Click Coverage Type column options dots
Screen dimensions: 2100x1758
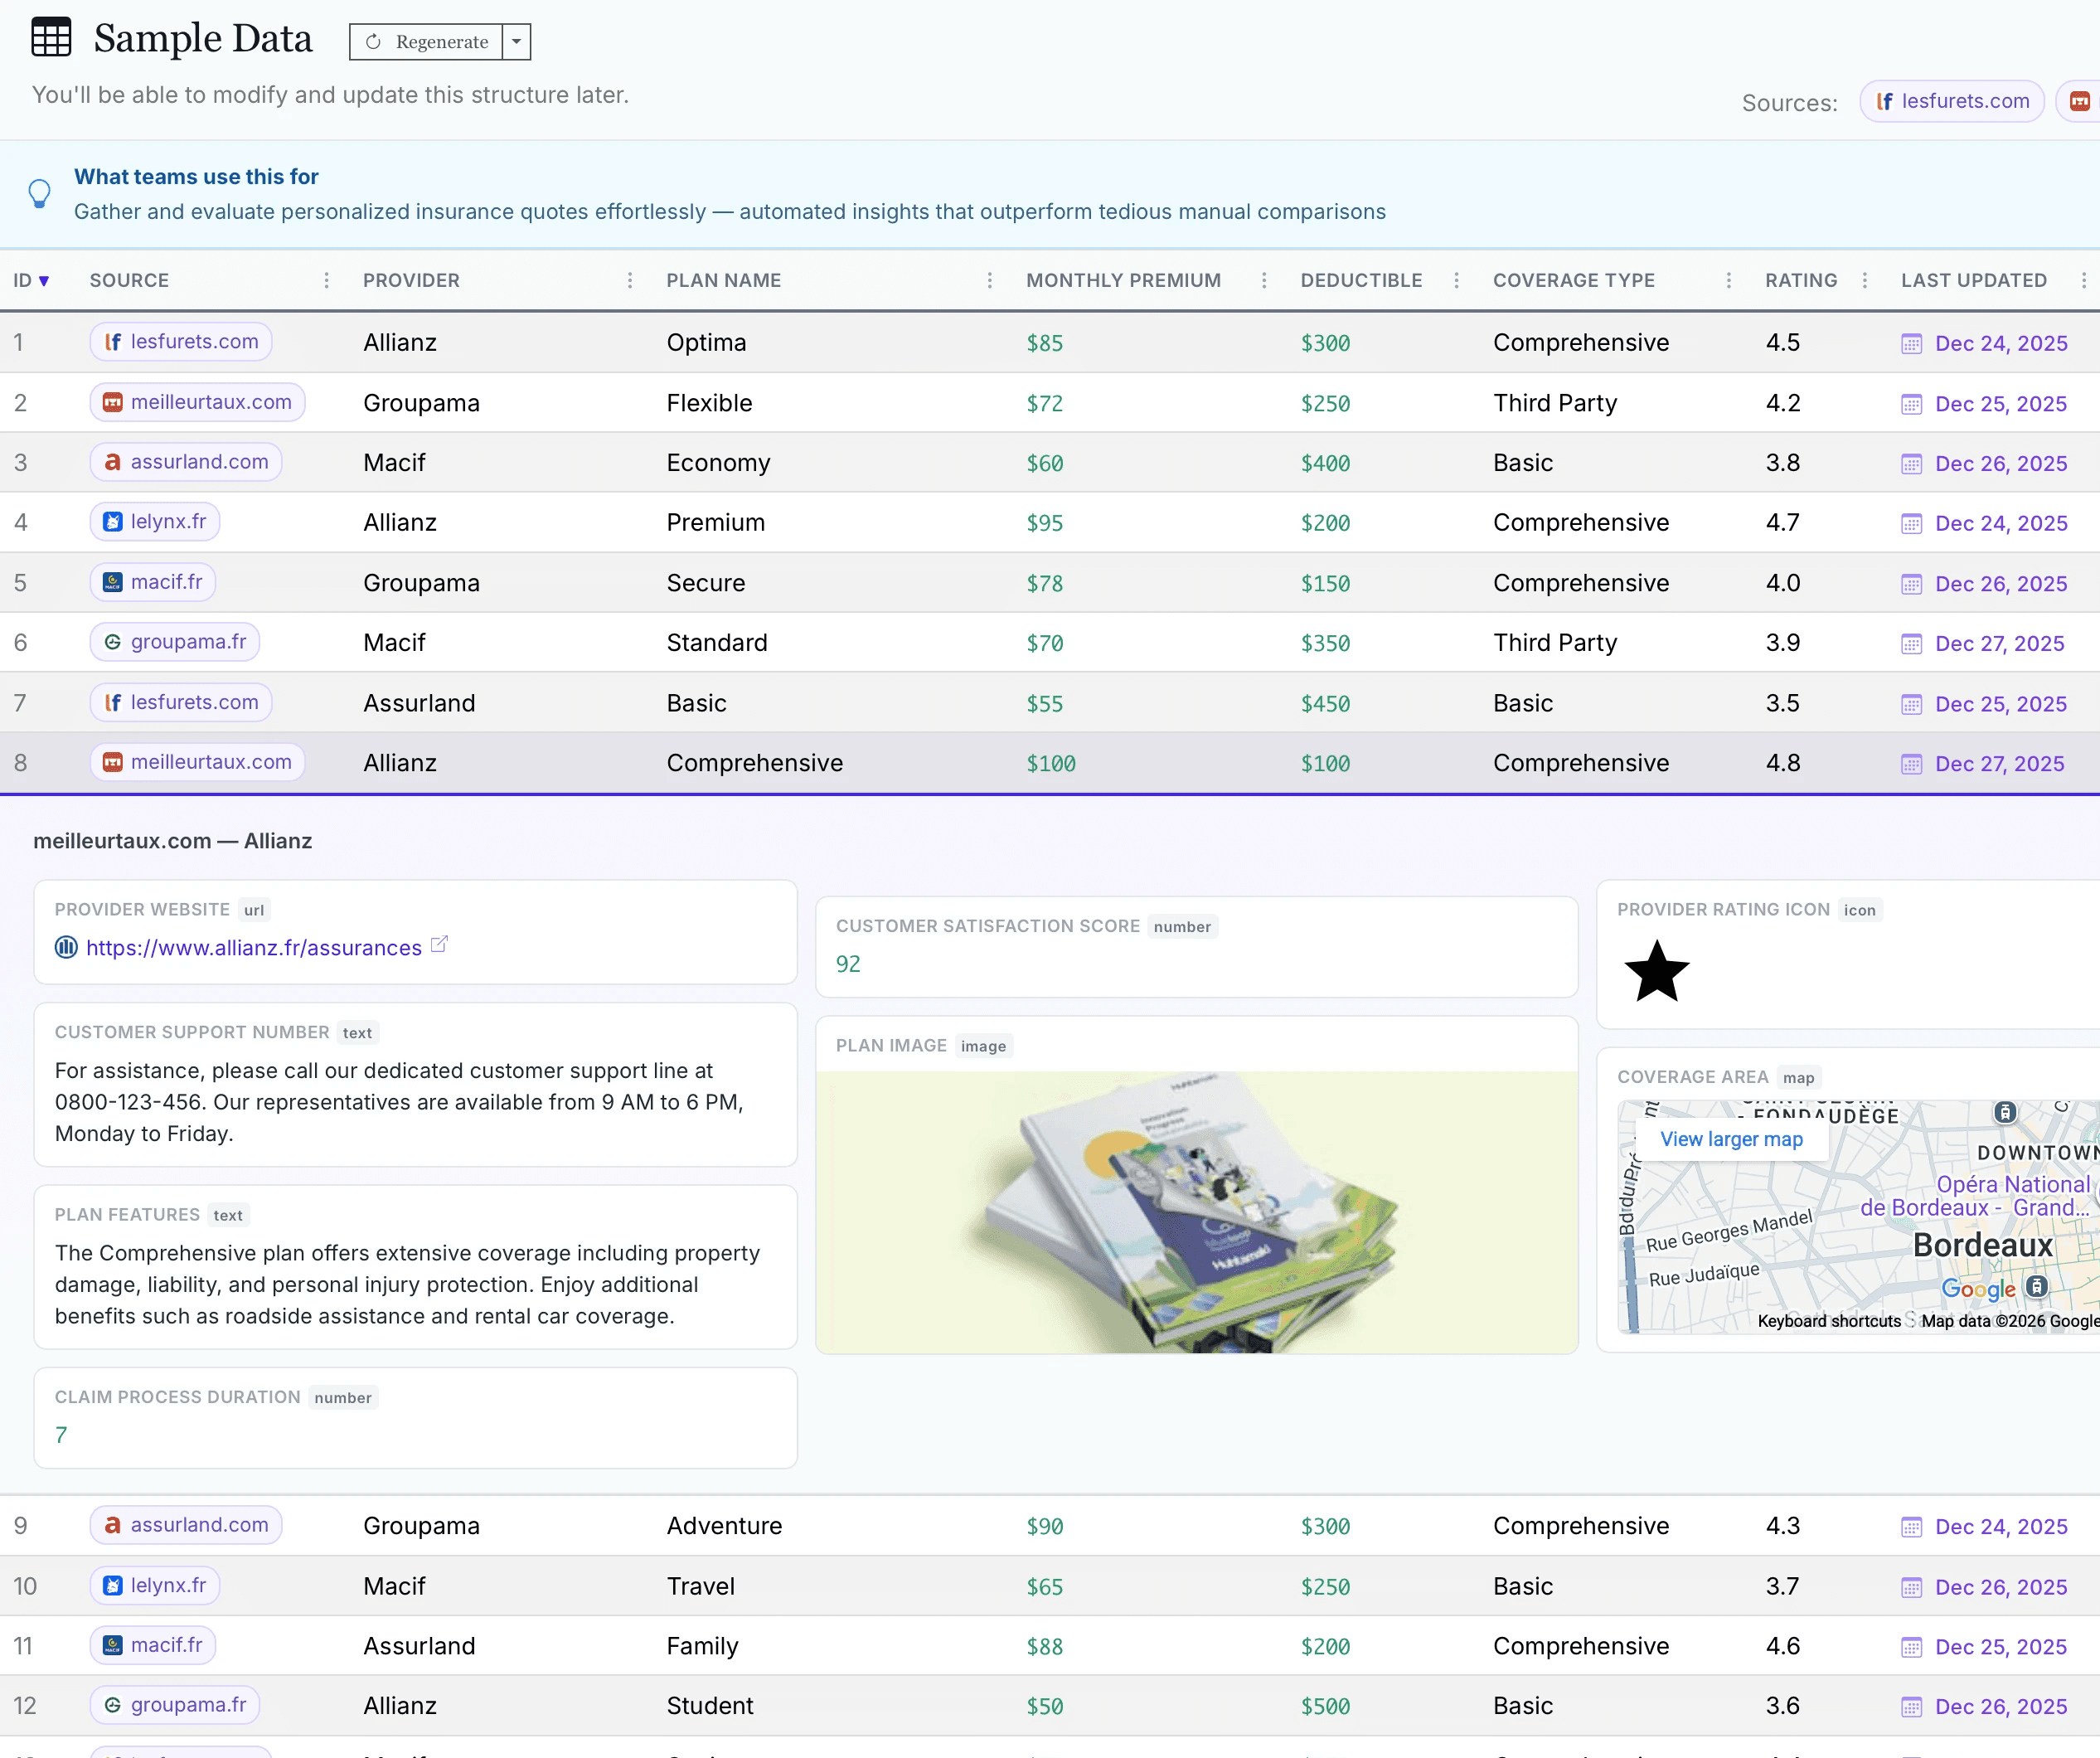(1728, 281)
